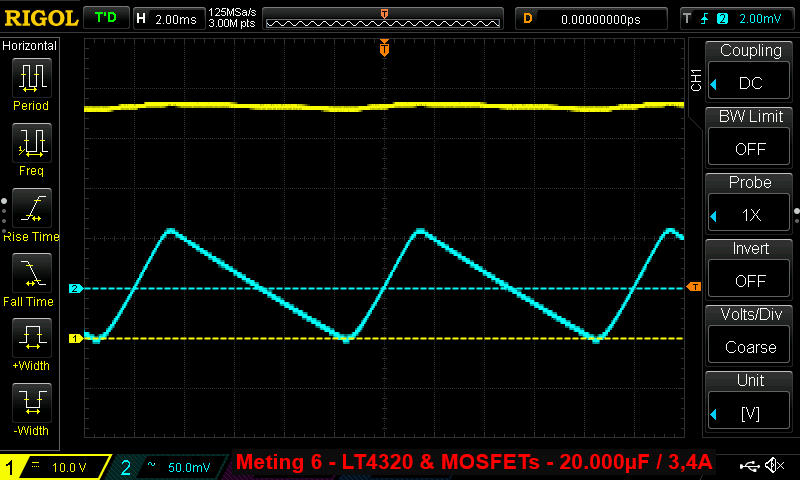
Task: Click the waveform memory overview bar
Action: coord(383,19)
